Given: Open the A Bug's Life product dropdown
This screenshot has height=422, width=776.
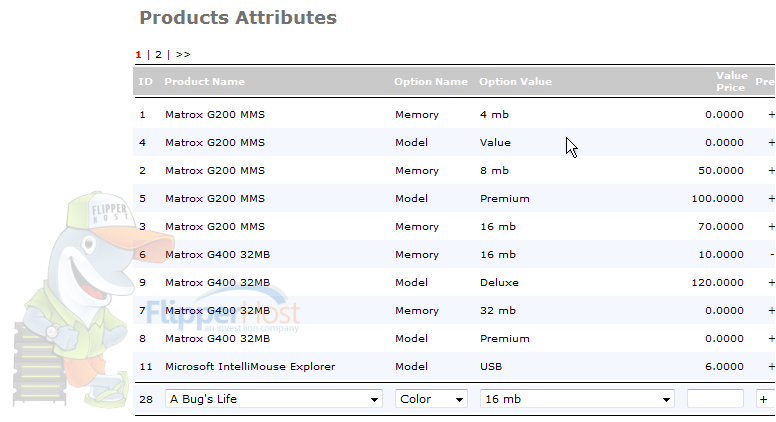Looking at the screenshot, I should coord(274,399).
